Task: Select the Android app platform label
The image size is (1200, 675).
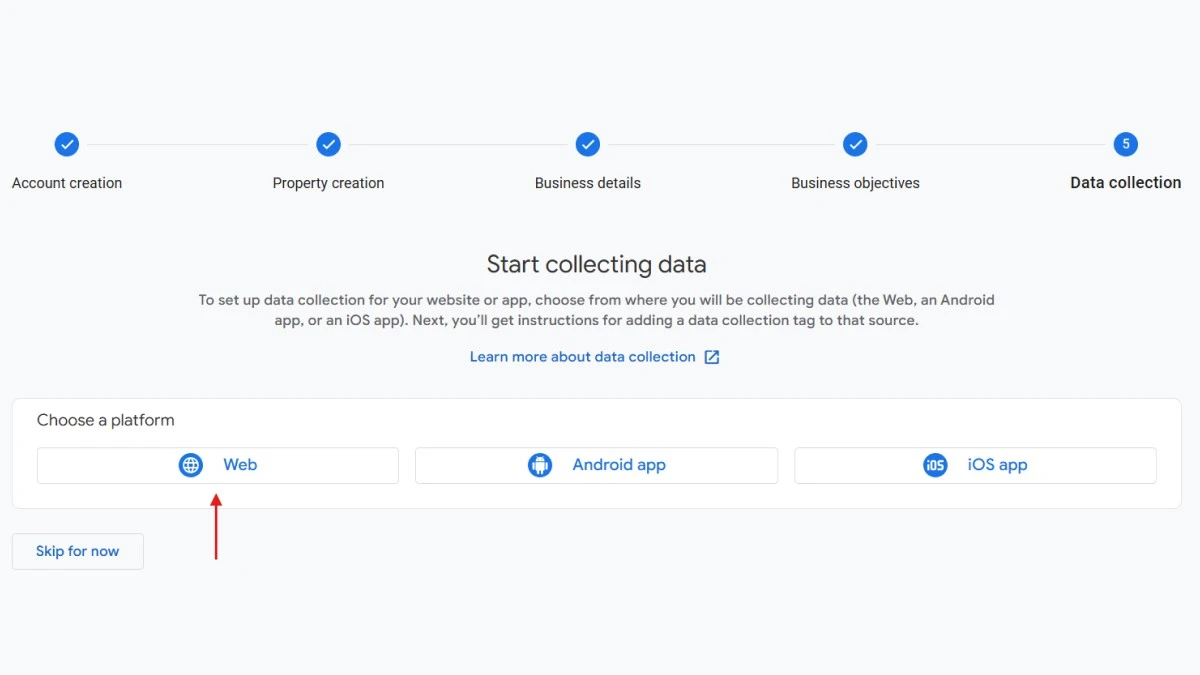Action: pos(619,465)
